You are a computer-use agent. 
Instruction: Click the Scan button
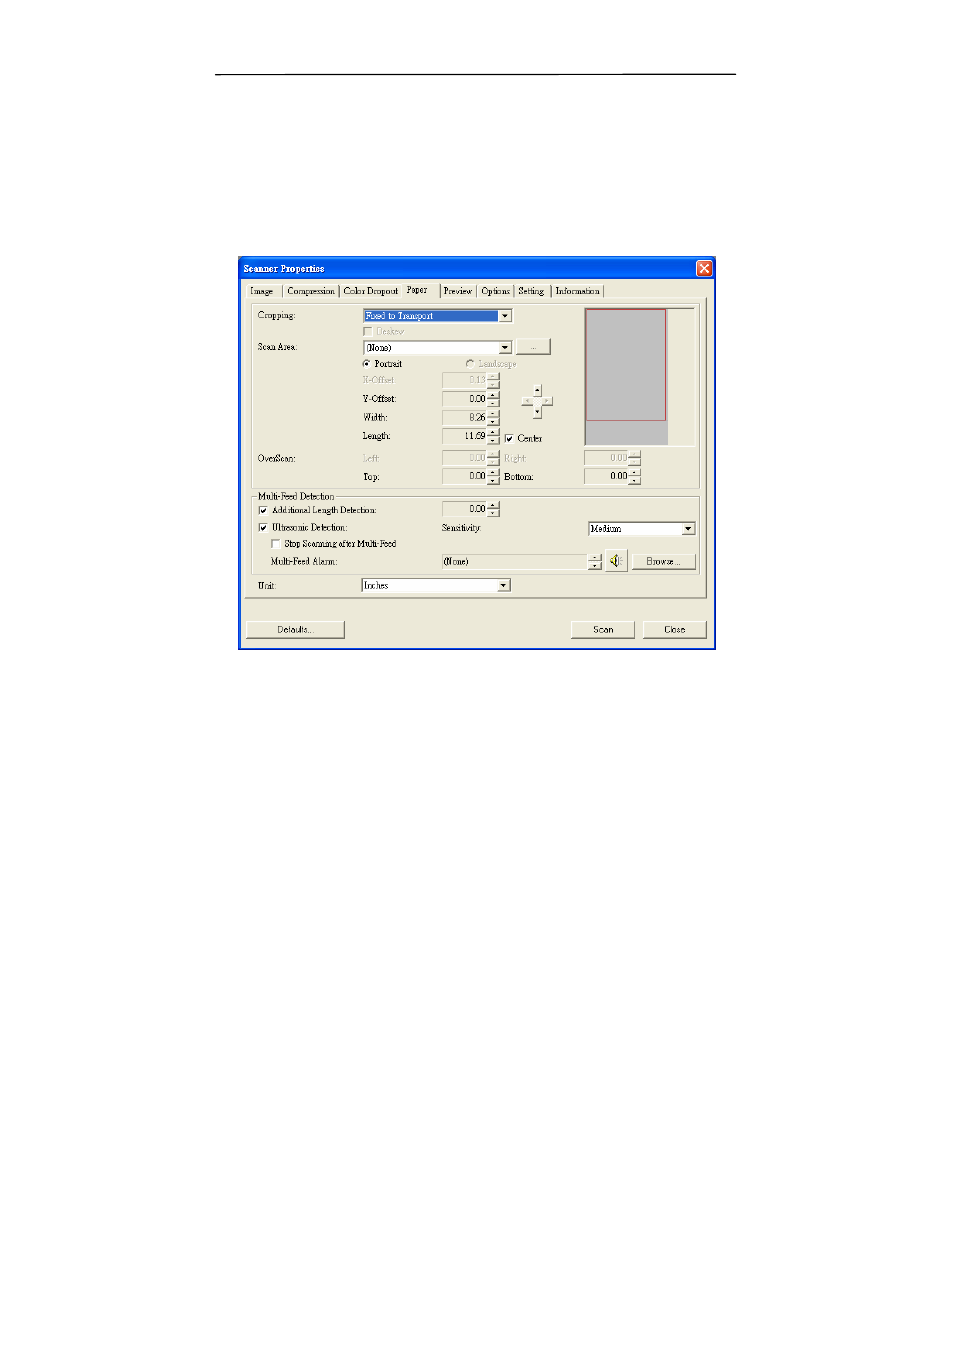coord(603,629)
